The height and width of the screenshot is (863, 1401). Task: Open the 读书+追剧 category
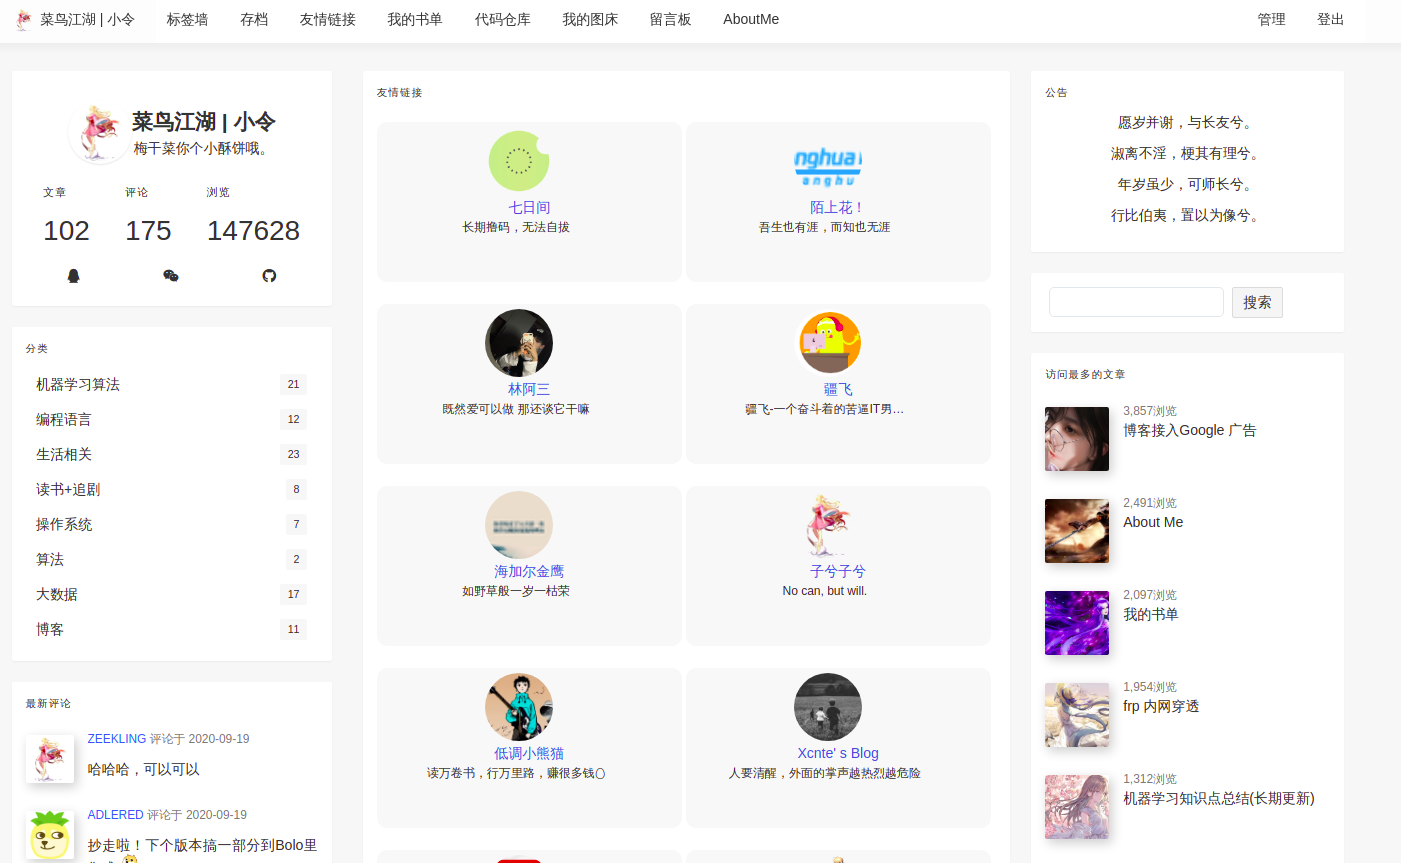point(68,489)
